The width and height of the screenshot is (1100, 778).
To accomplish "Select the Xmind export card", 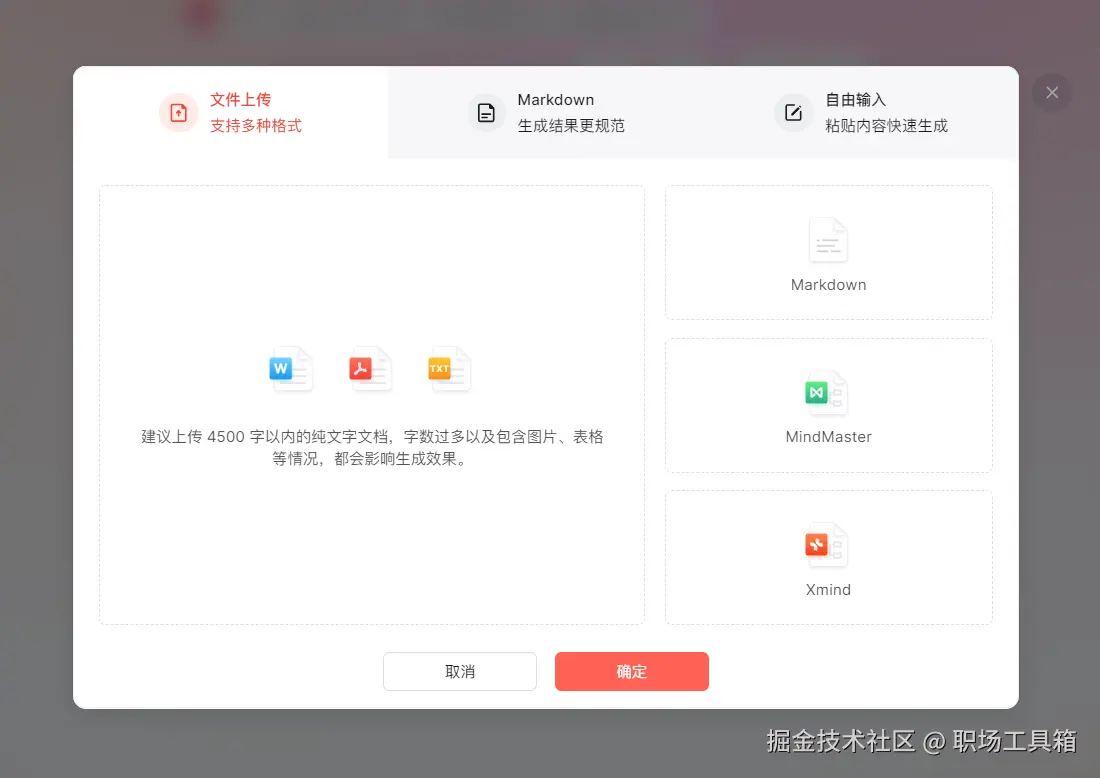I will 827,557.
